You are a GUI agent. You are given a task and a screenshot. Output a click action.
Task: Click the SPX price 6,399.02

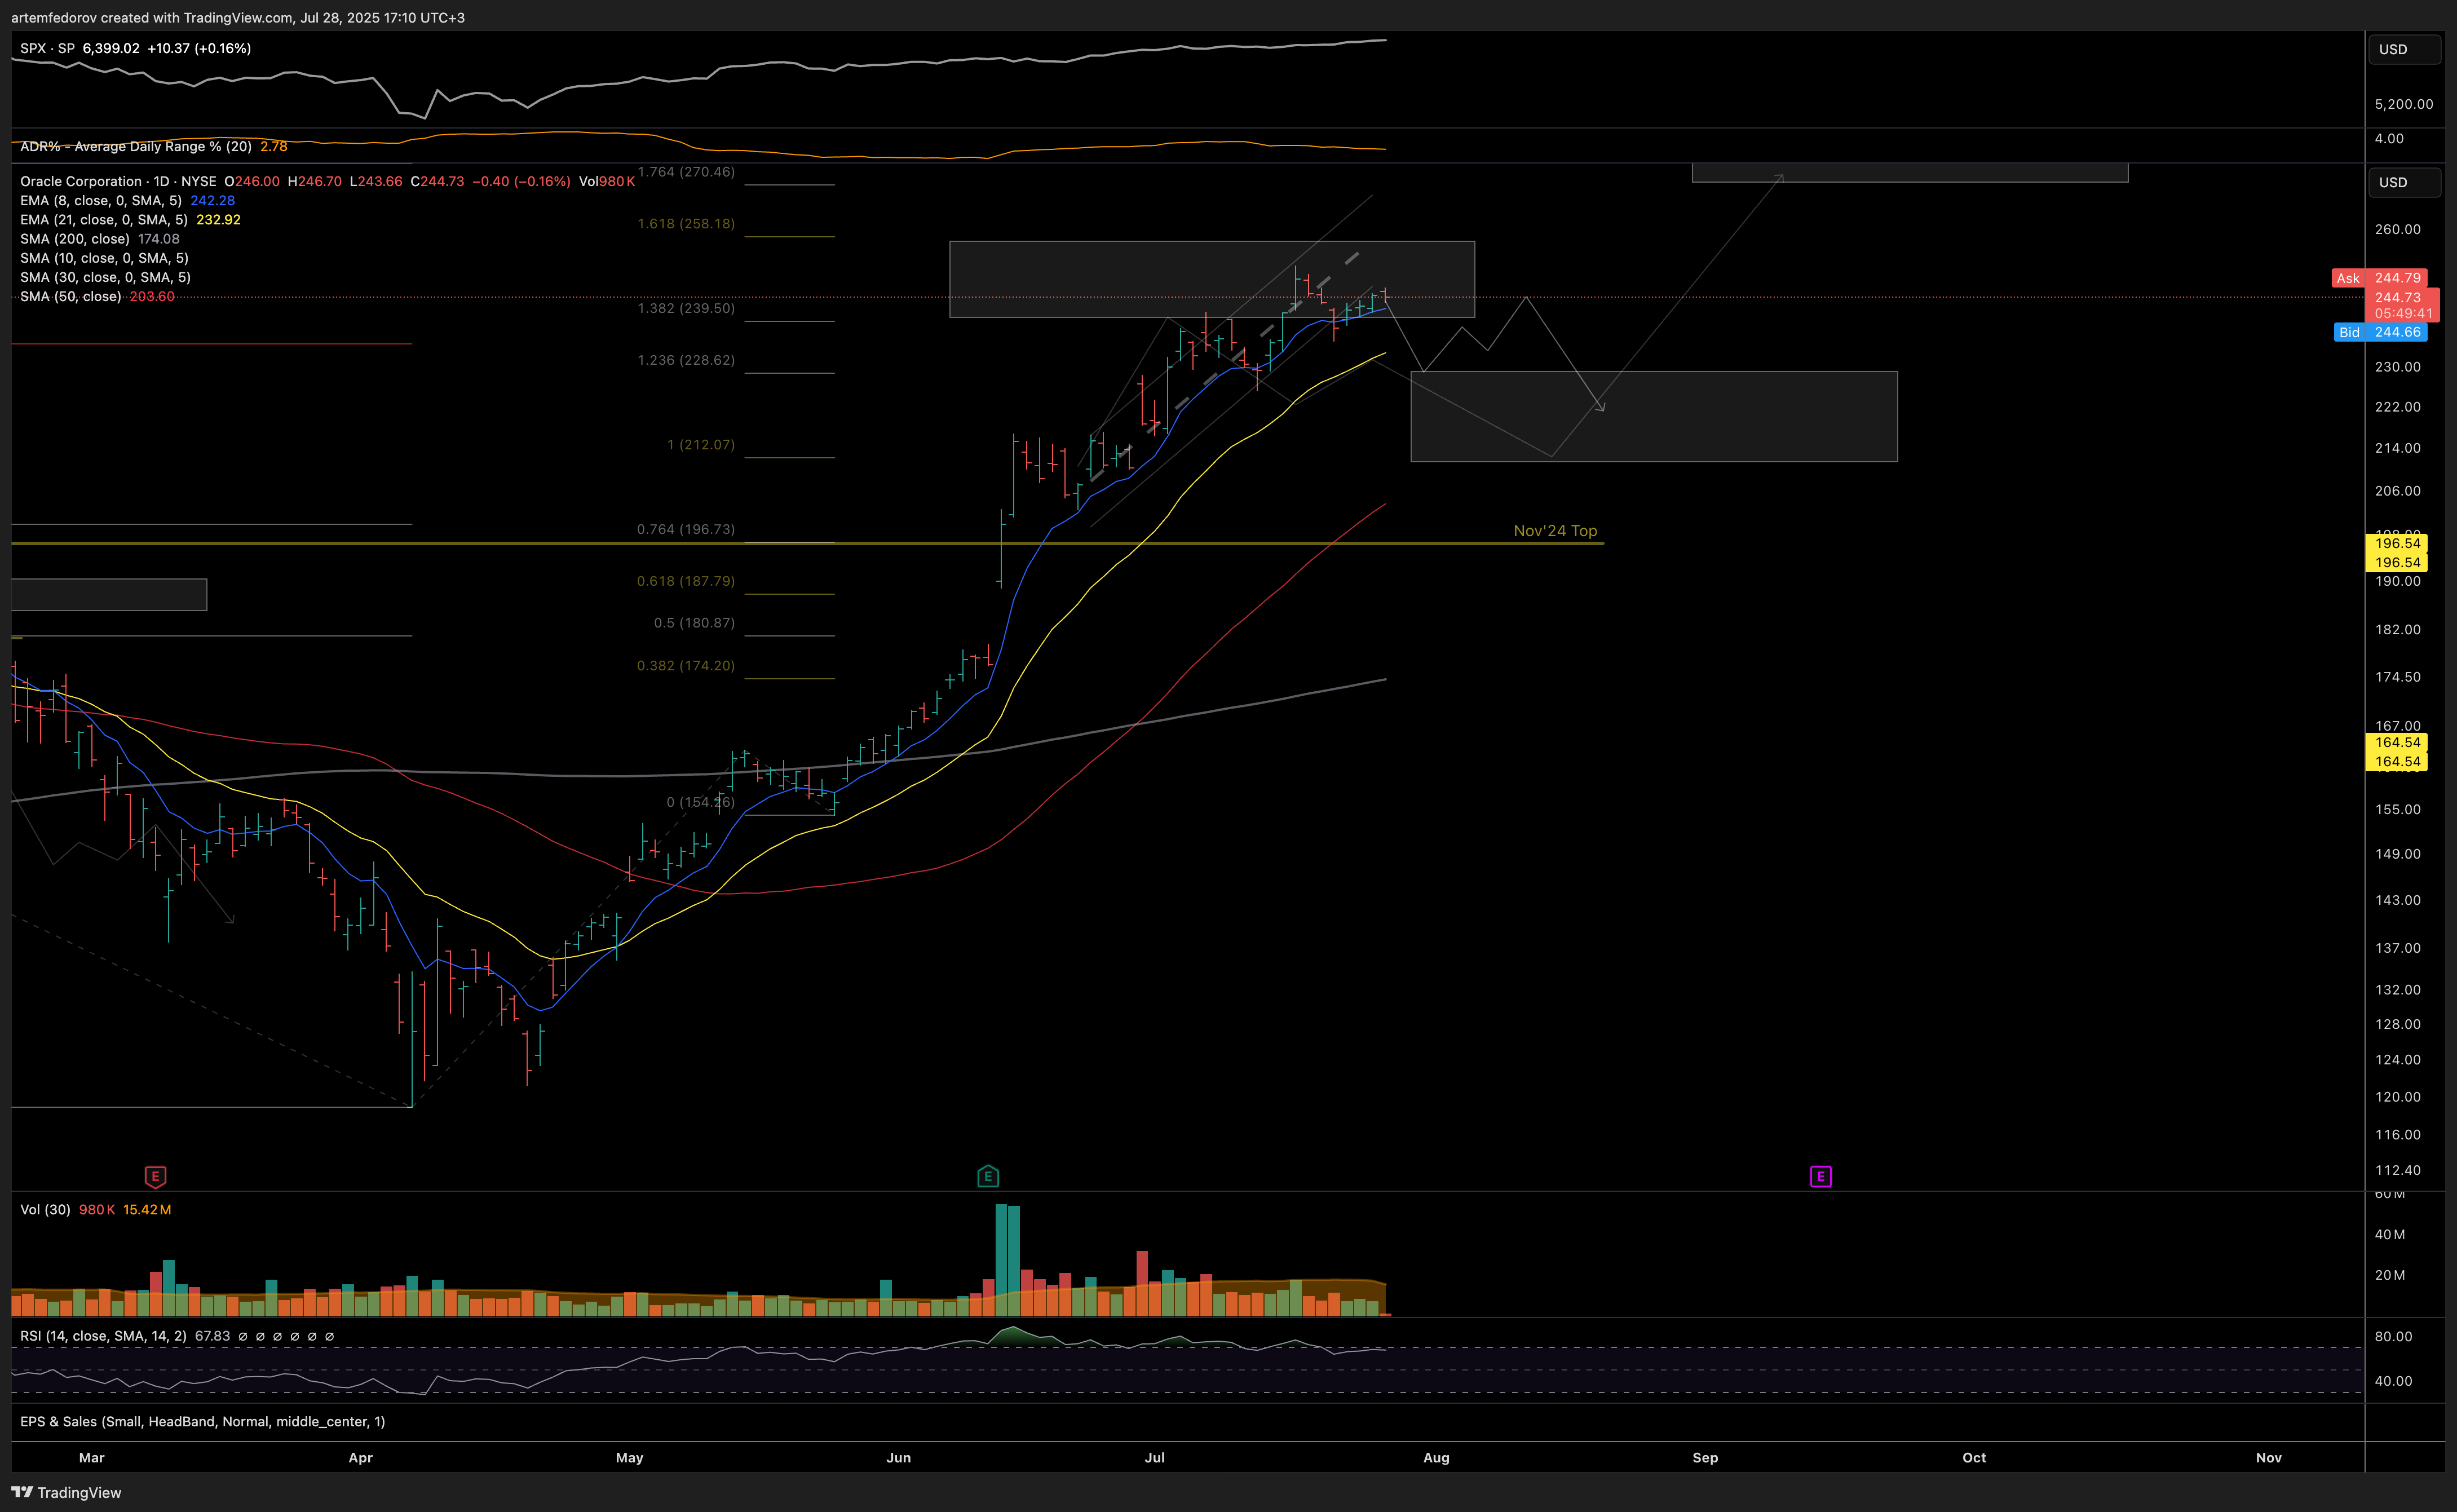[x=111, y=48]
